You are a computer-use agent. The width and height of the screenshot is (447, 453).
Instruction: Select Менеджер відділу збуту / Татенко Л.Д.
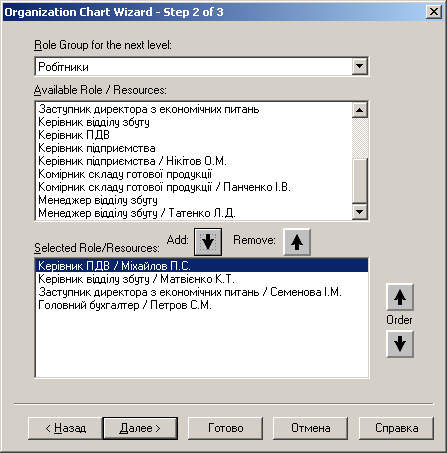click(x=194, y=213)
